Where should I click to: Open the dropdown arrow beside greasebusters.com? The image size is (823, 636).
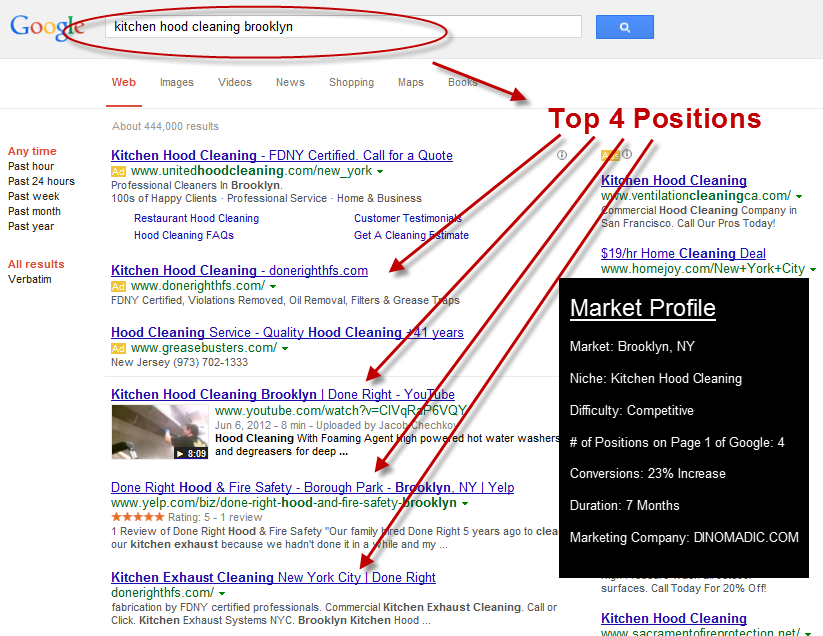pos(285,349)
